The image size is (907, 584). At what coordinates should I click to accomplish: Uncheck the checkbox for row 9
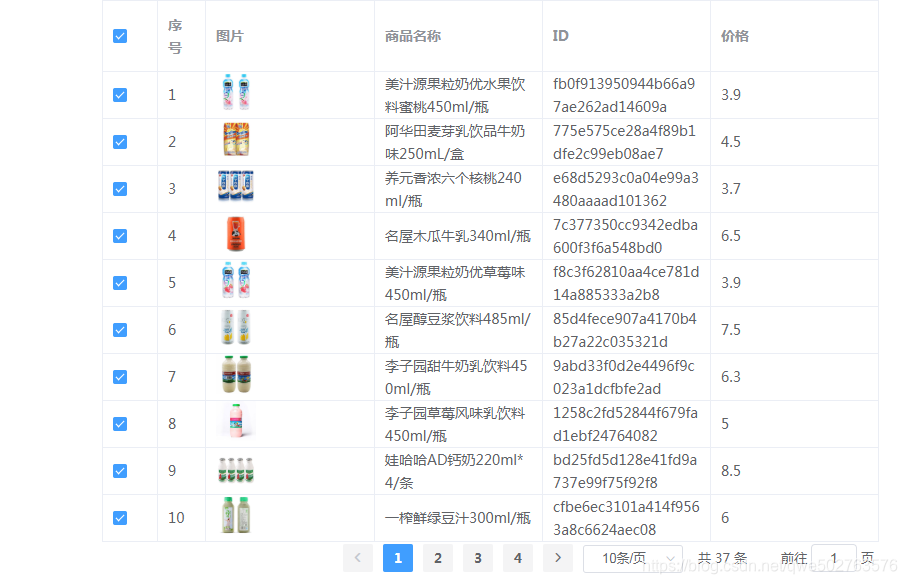[120, 471]
